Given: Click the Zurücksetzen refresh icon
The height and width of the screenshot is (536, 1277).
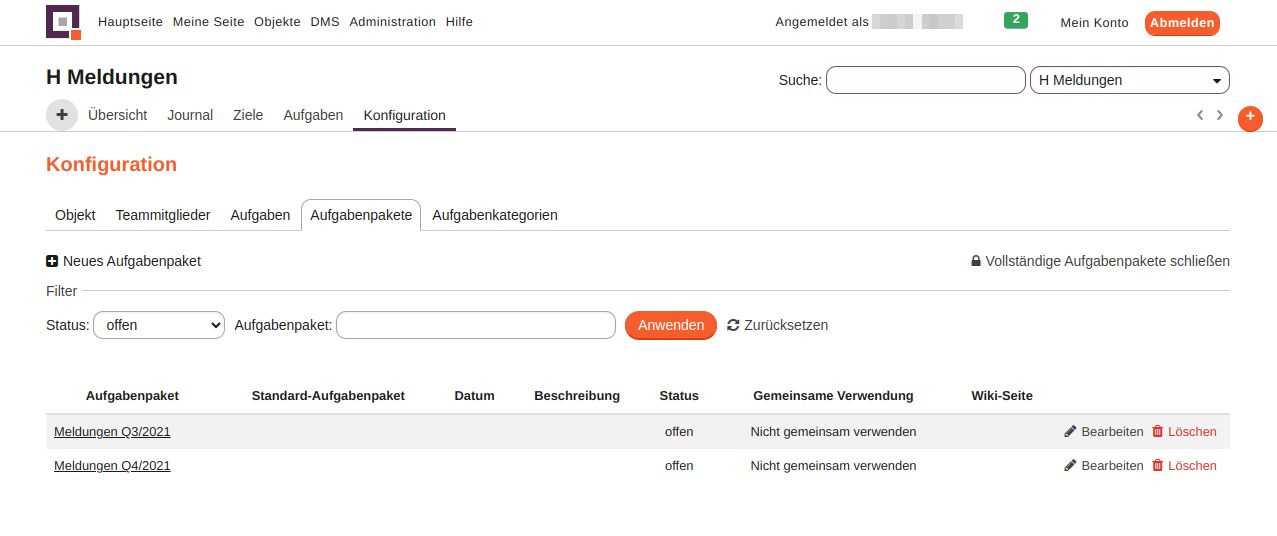Looking at the screenshot, I should (x=733, y=325).
